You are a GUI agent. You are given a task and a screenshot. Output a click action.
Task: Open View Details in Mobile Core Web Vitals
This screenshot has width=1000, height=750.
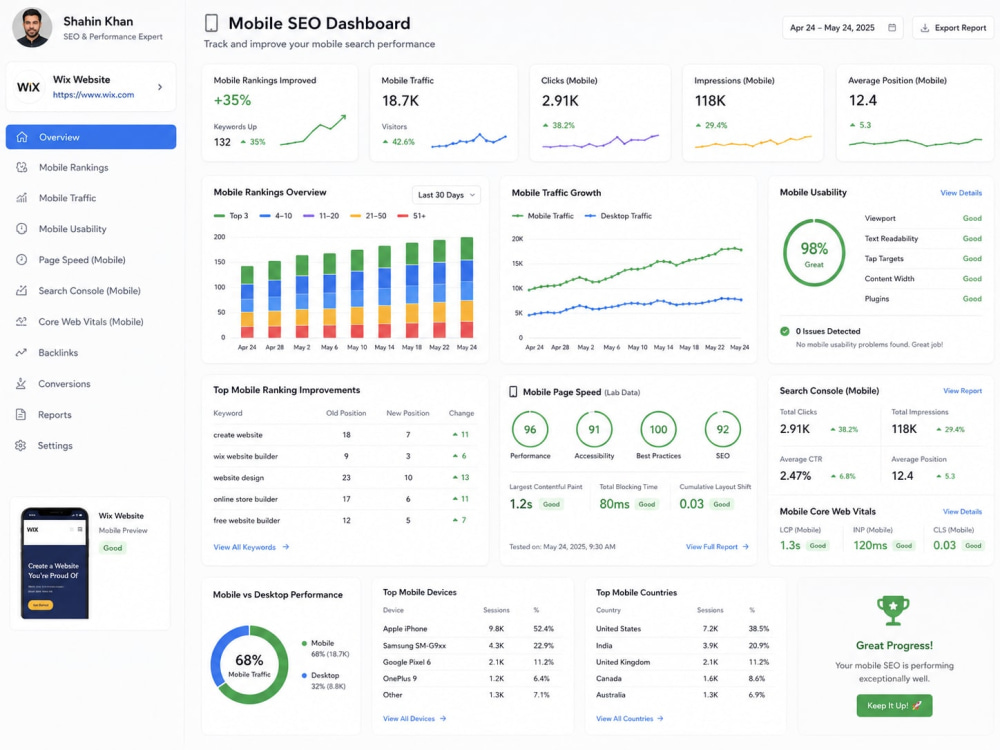(x=962, y=511)
